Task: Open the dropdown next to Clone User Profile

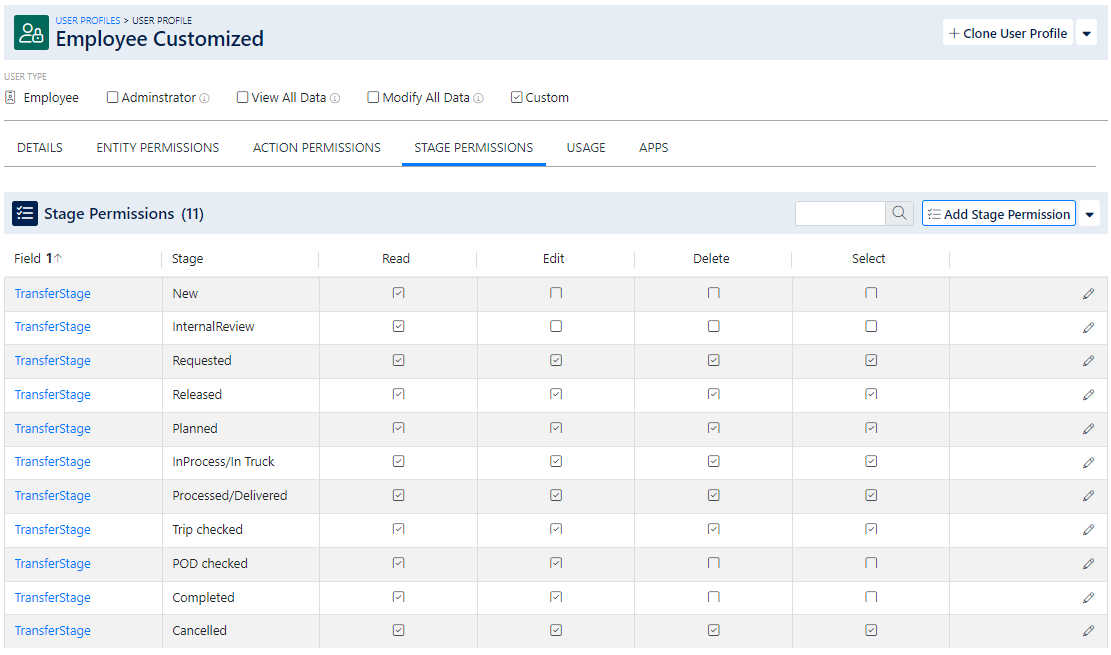Action: 1086,33
